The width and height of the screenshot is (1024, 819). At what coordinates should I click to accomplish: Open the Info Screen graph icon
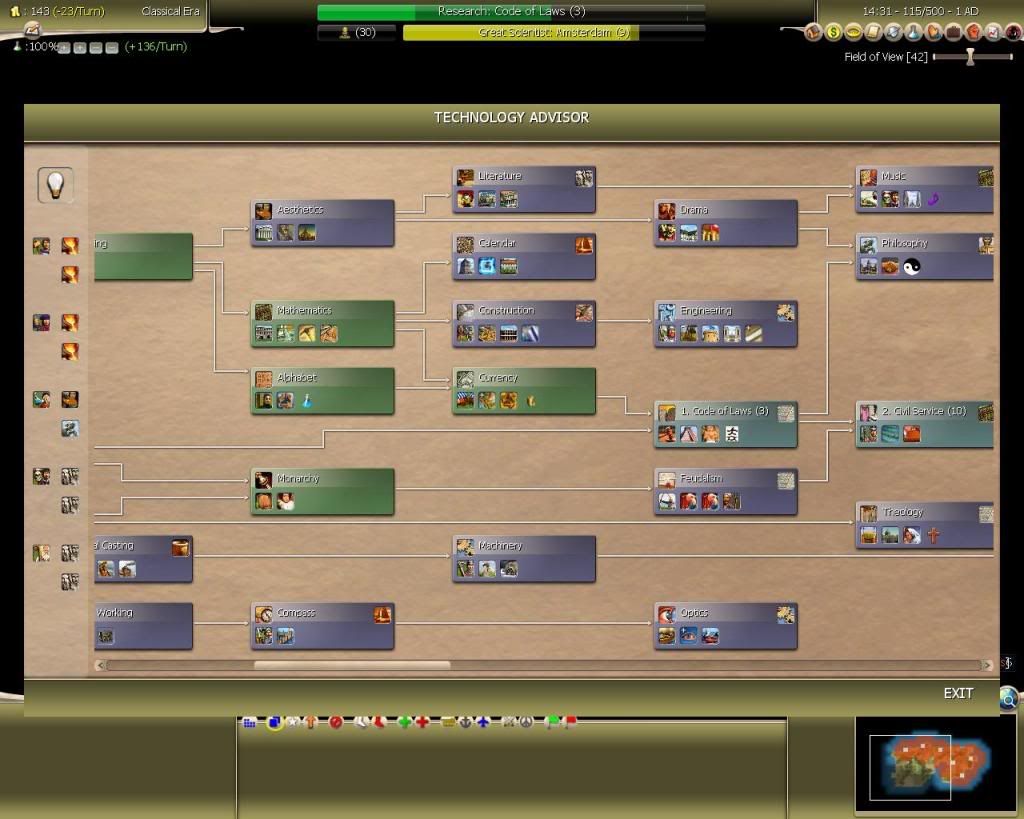click(994, 32)
